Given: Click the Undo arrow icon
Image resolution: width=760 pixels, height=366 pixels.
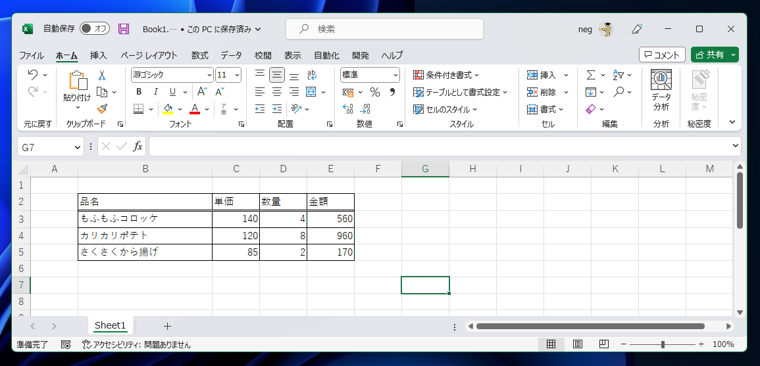Looking at the screenshot, I should [32, 75].
